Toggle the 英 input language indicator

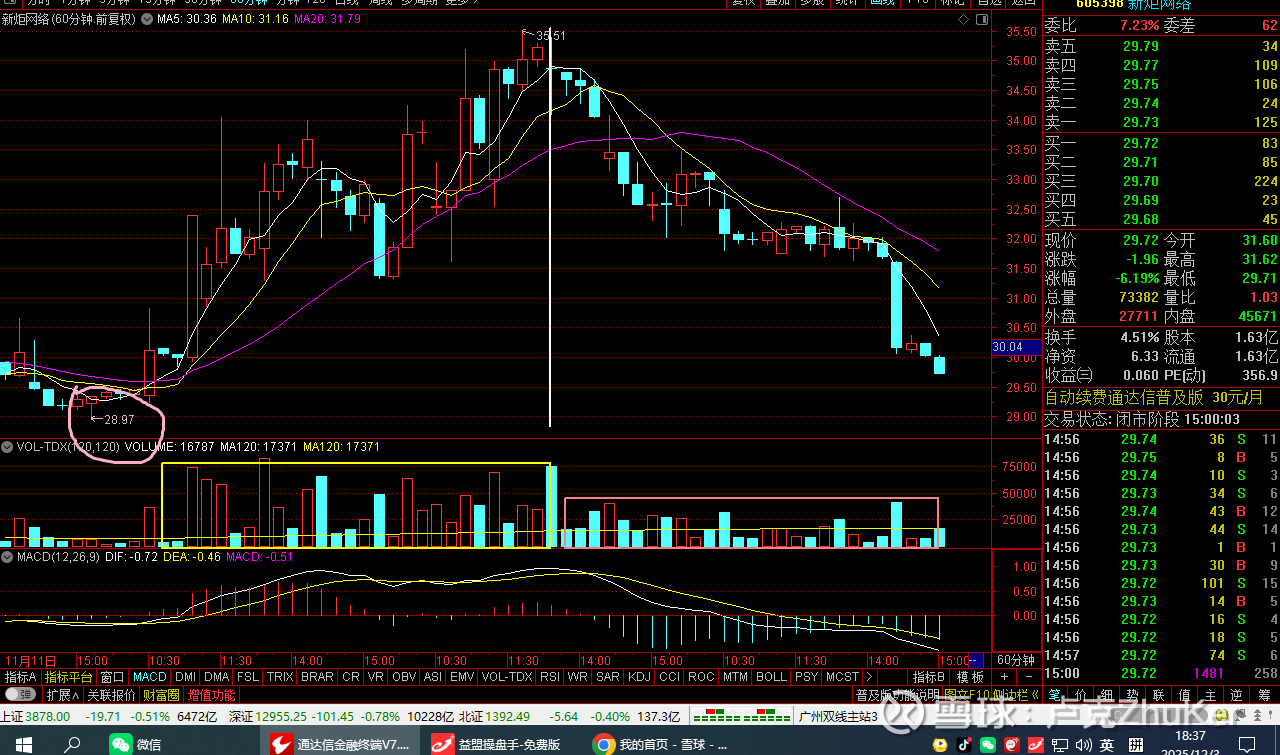[1108, 744]
